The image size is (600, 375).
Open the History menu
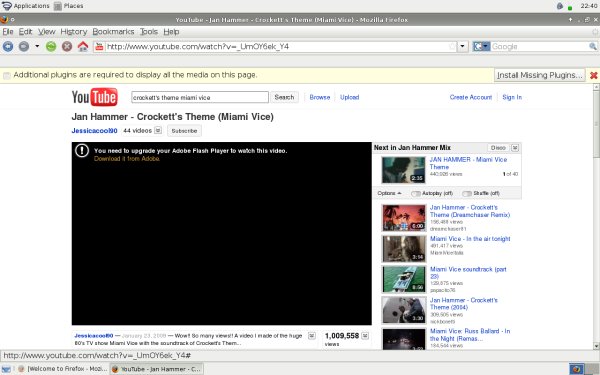coord(73,32)
